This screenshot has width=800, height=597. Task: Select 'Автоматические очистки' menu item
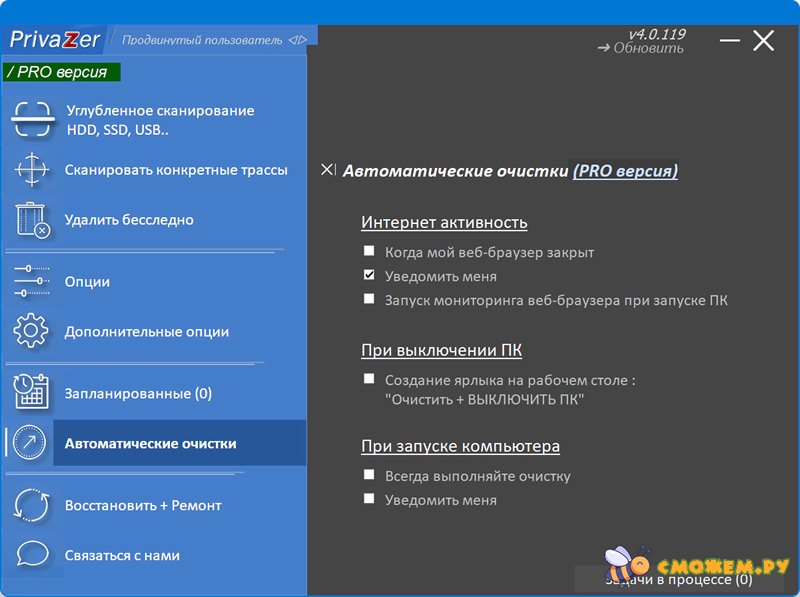151,443
